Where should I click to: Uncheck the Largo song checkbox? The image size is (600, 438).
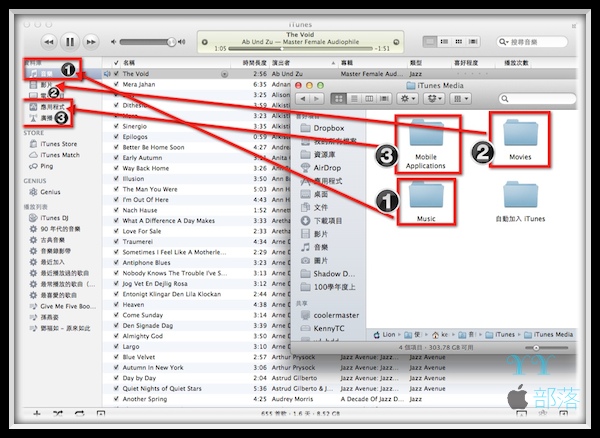pyautogui.click(x=116, y=346)
